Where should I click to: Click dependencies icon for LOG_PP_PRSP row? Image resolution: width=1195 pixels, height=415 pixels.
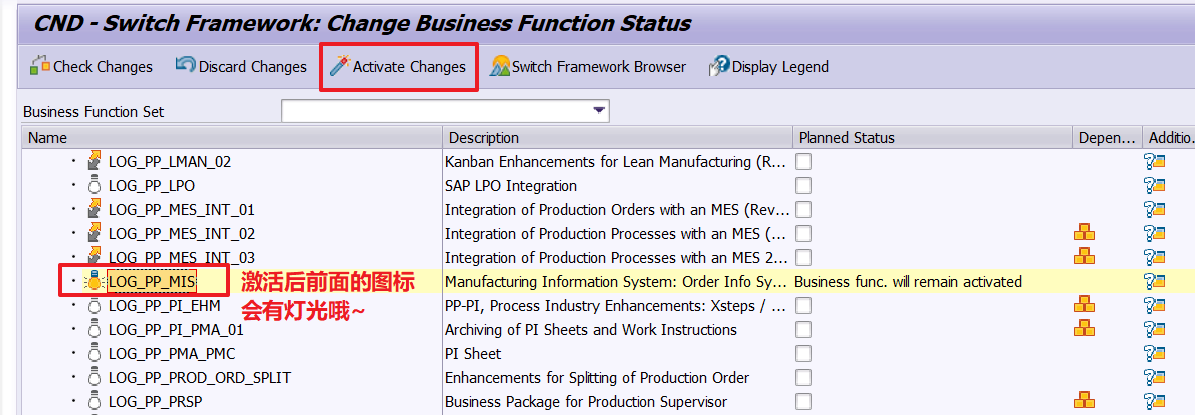click(1085, 401)
